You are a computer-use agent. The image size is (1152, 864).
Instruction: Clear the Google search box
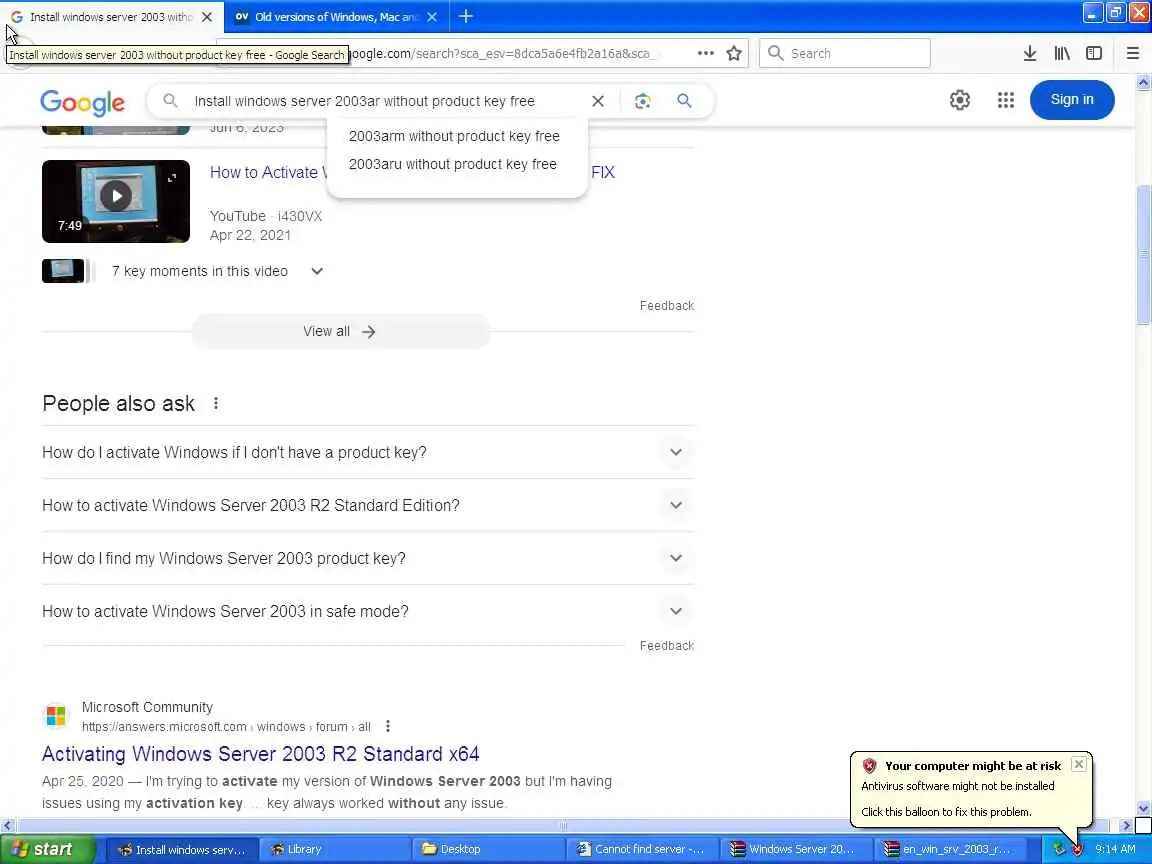598,101
